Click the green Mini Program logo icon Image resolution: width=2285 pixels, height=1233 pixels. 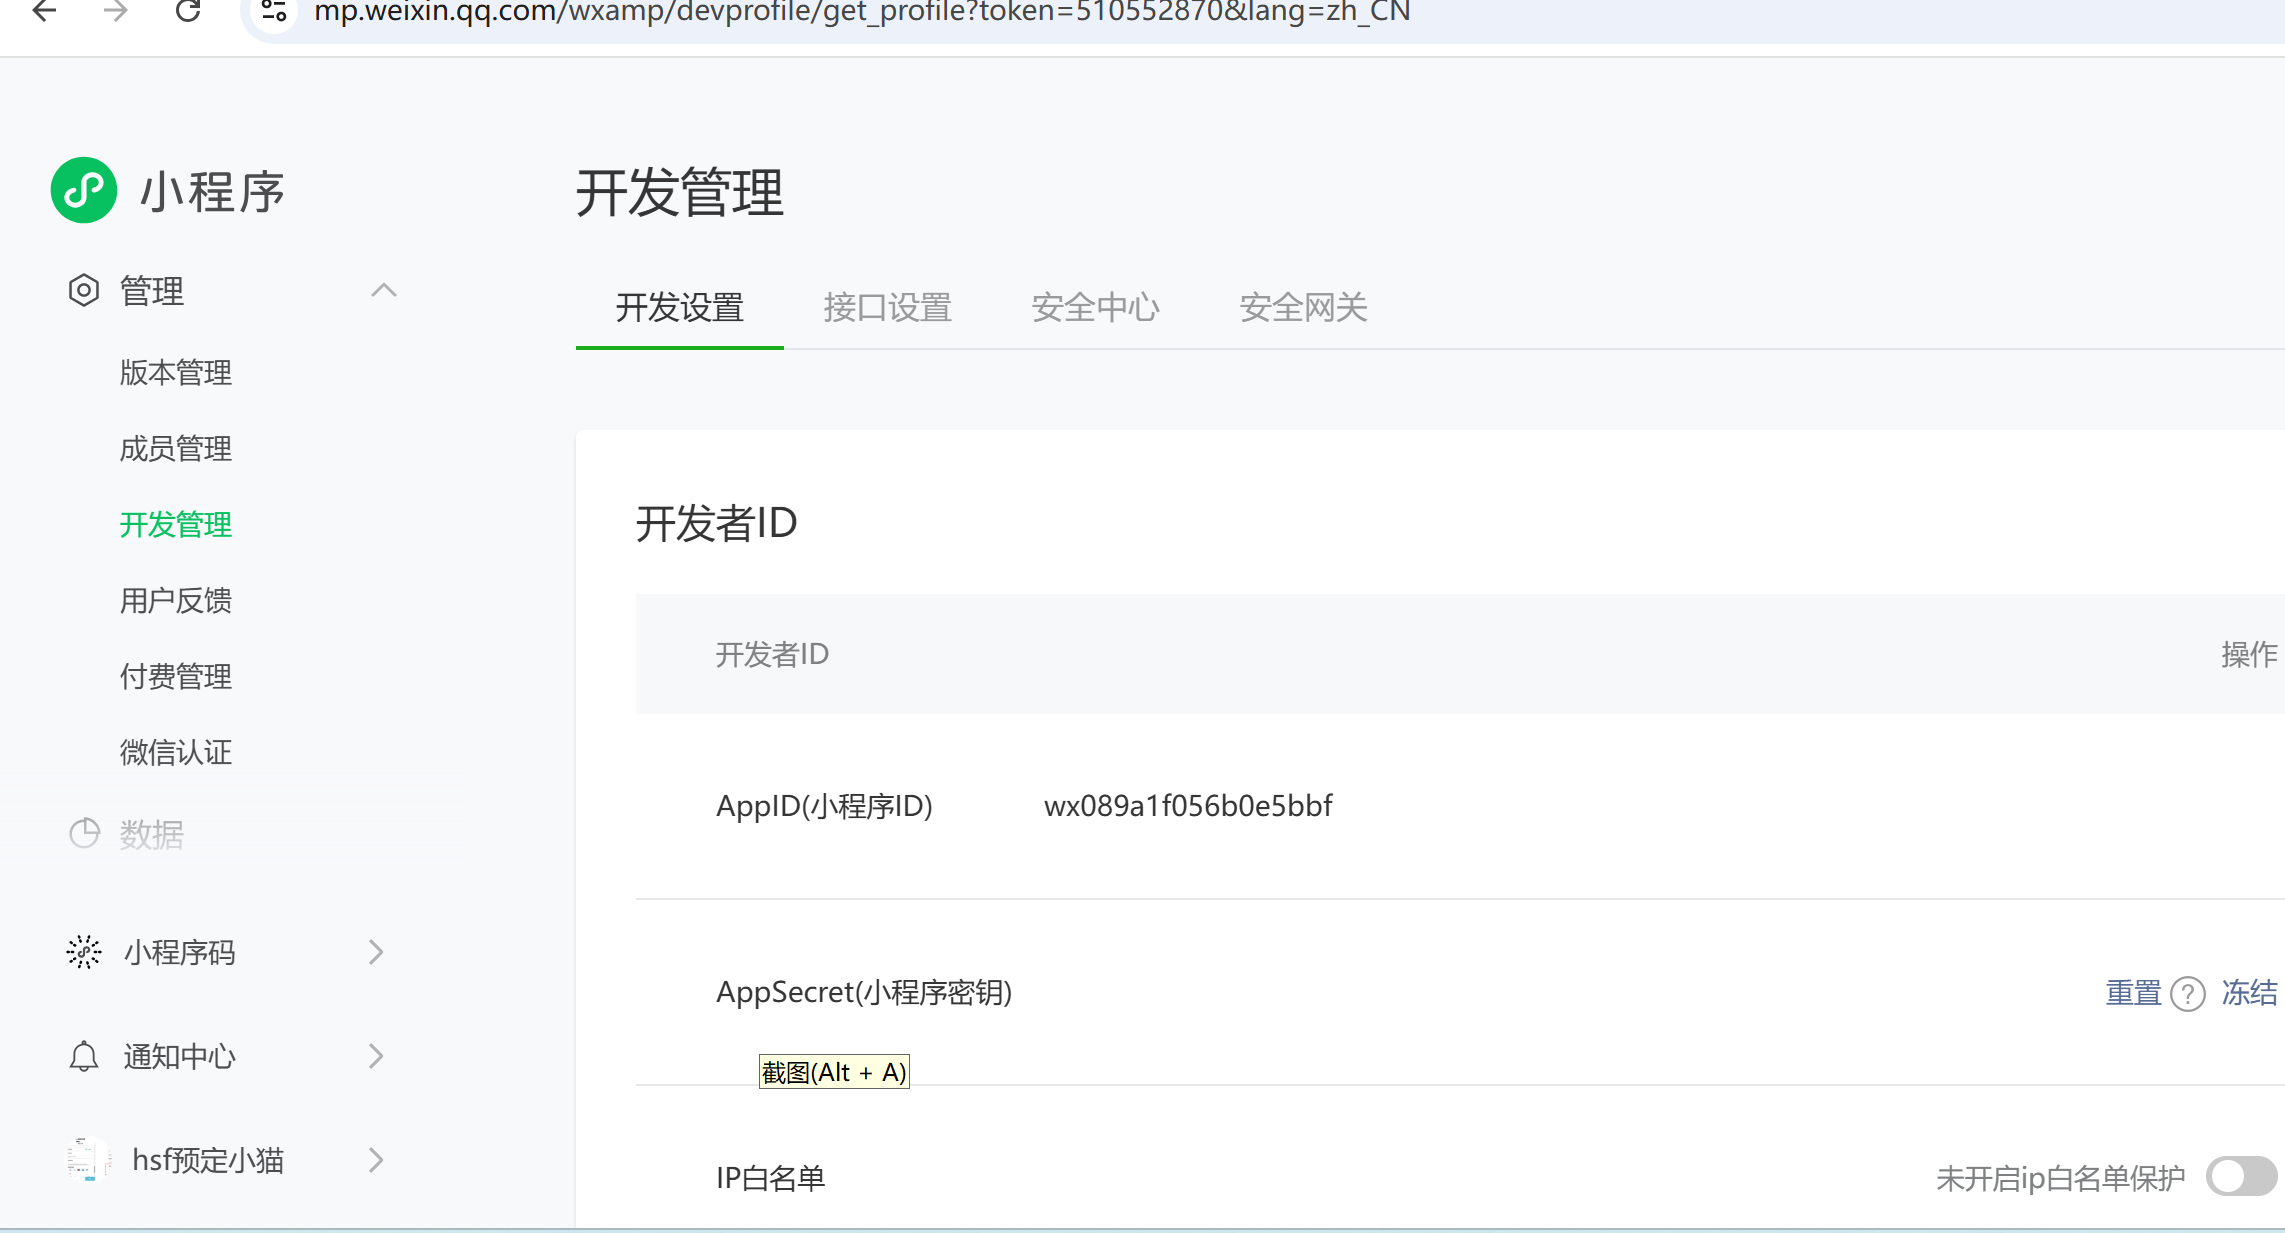point(84,190)
